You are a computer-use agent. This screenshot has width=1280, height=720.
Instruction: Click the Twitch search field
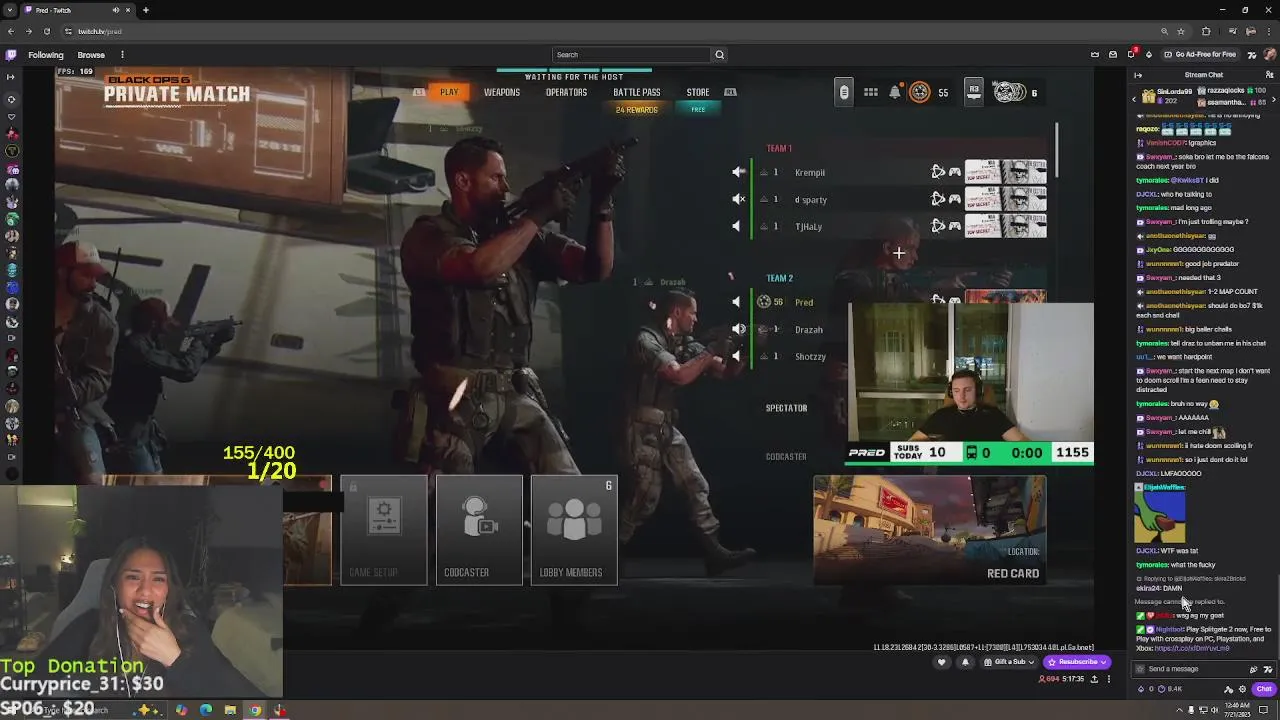(631, 55)
